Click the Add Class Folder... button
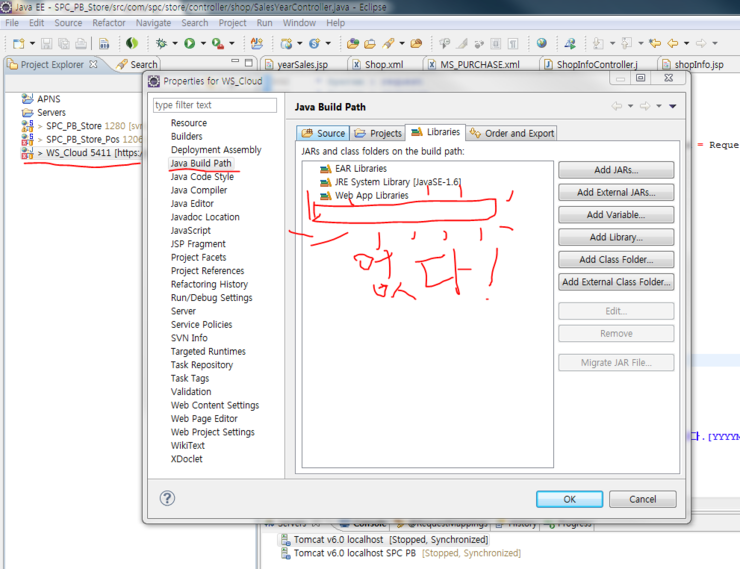The width and height of the screenshot is (740, 569). [x=616, y=259]
